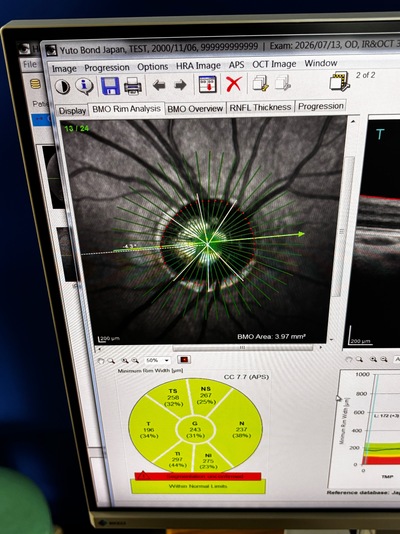Click the red square button beside 50% box
This screenshot has width=400, height=534.
click(x=184, y=359)
